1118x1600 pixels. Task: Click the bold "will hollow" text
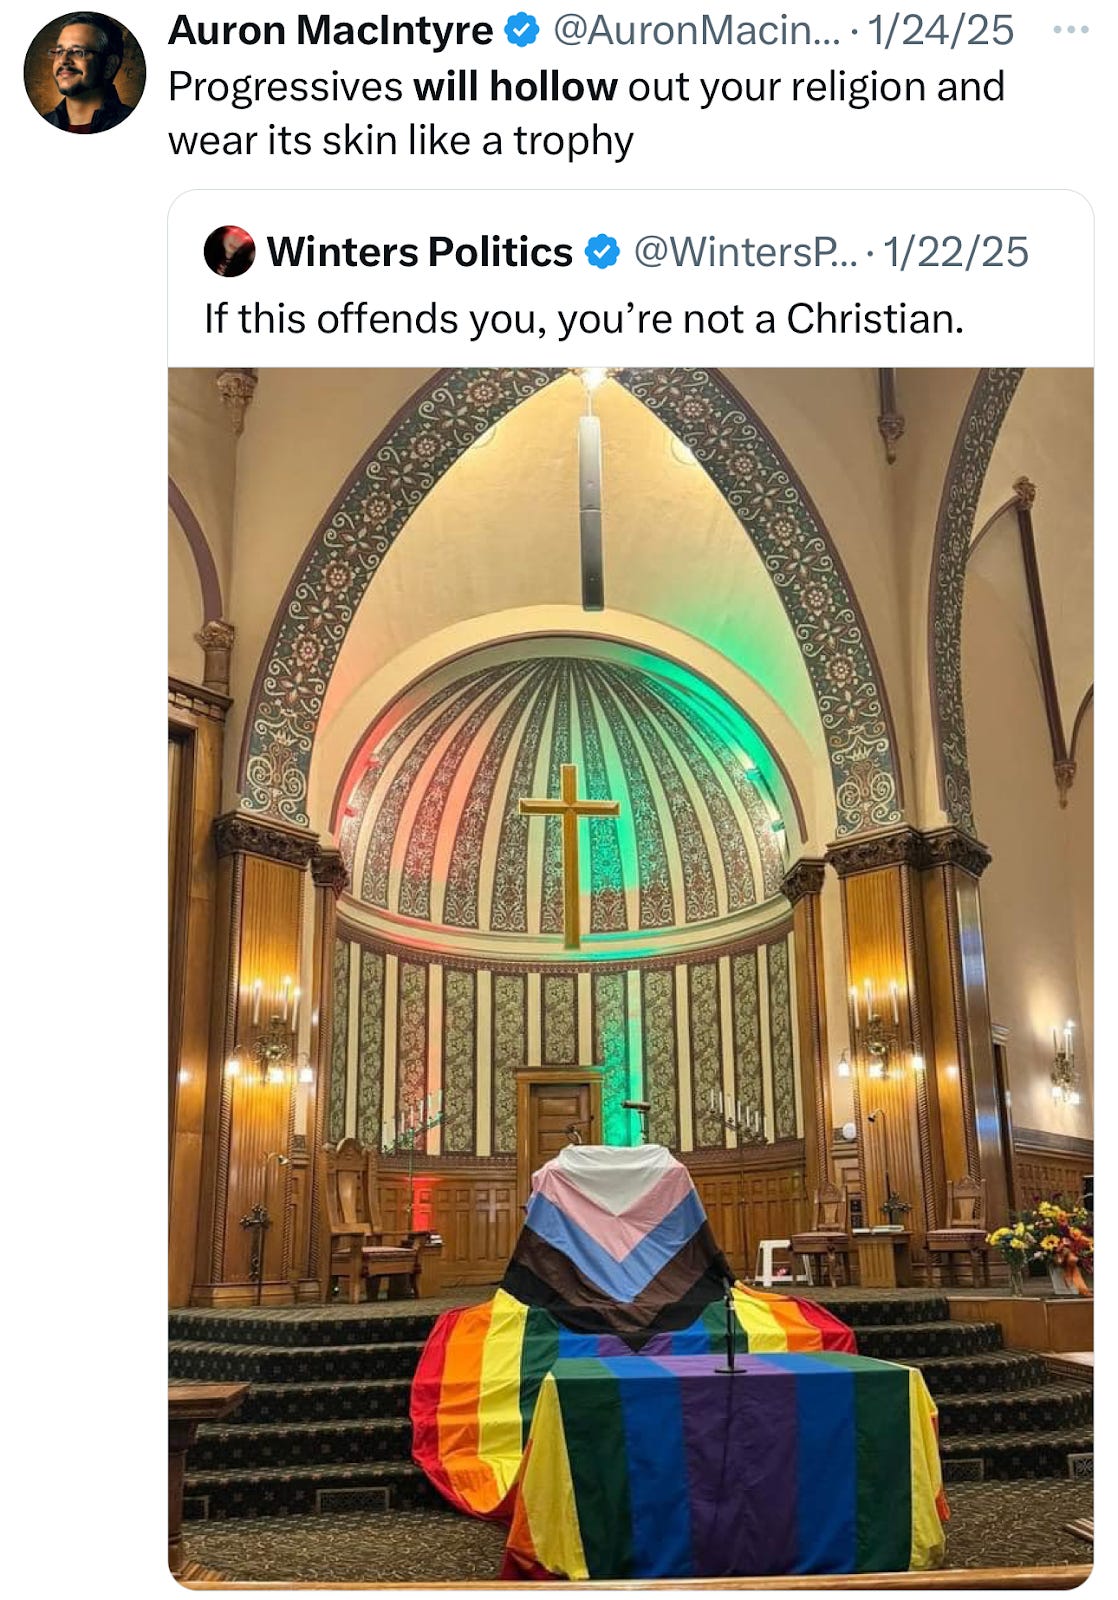pyautogui.click(x=515, y=87)
